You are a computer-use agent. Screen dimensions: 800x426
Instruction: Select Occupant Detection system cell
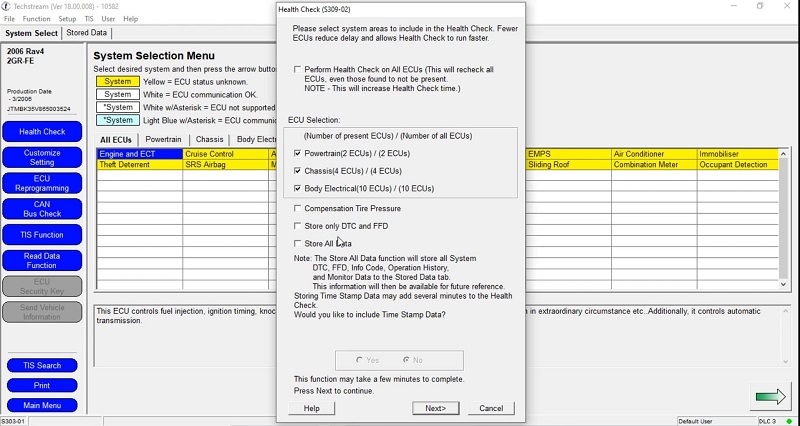(738, 164)
